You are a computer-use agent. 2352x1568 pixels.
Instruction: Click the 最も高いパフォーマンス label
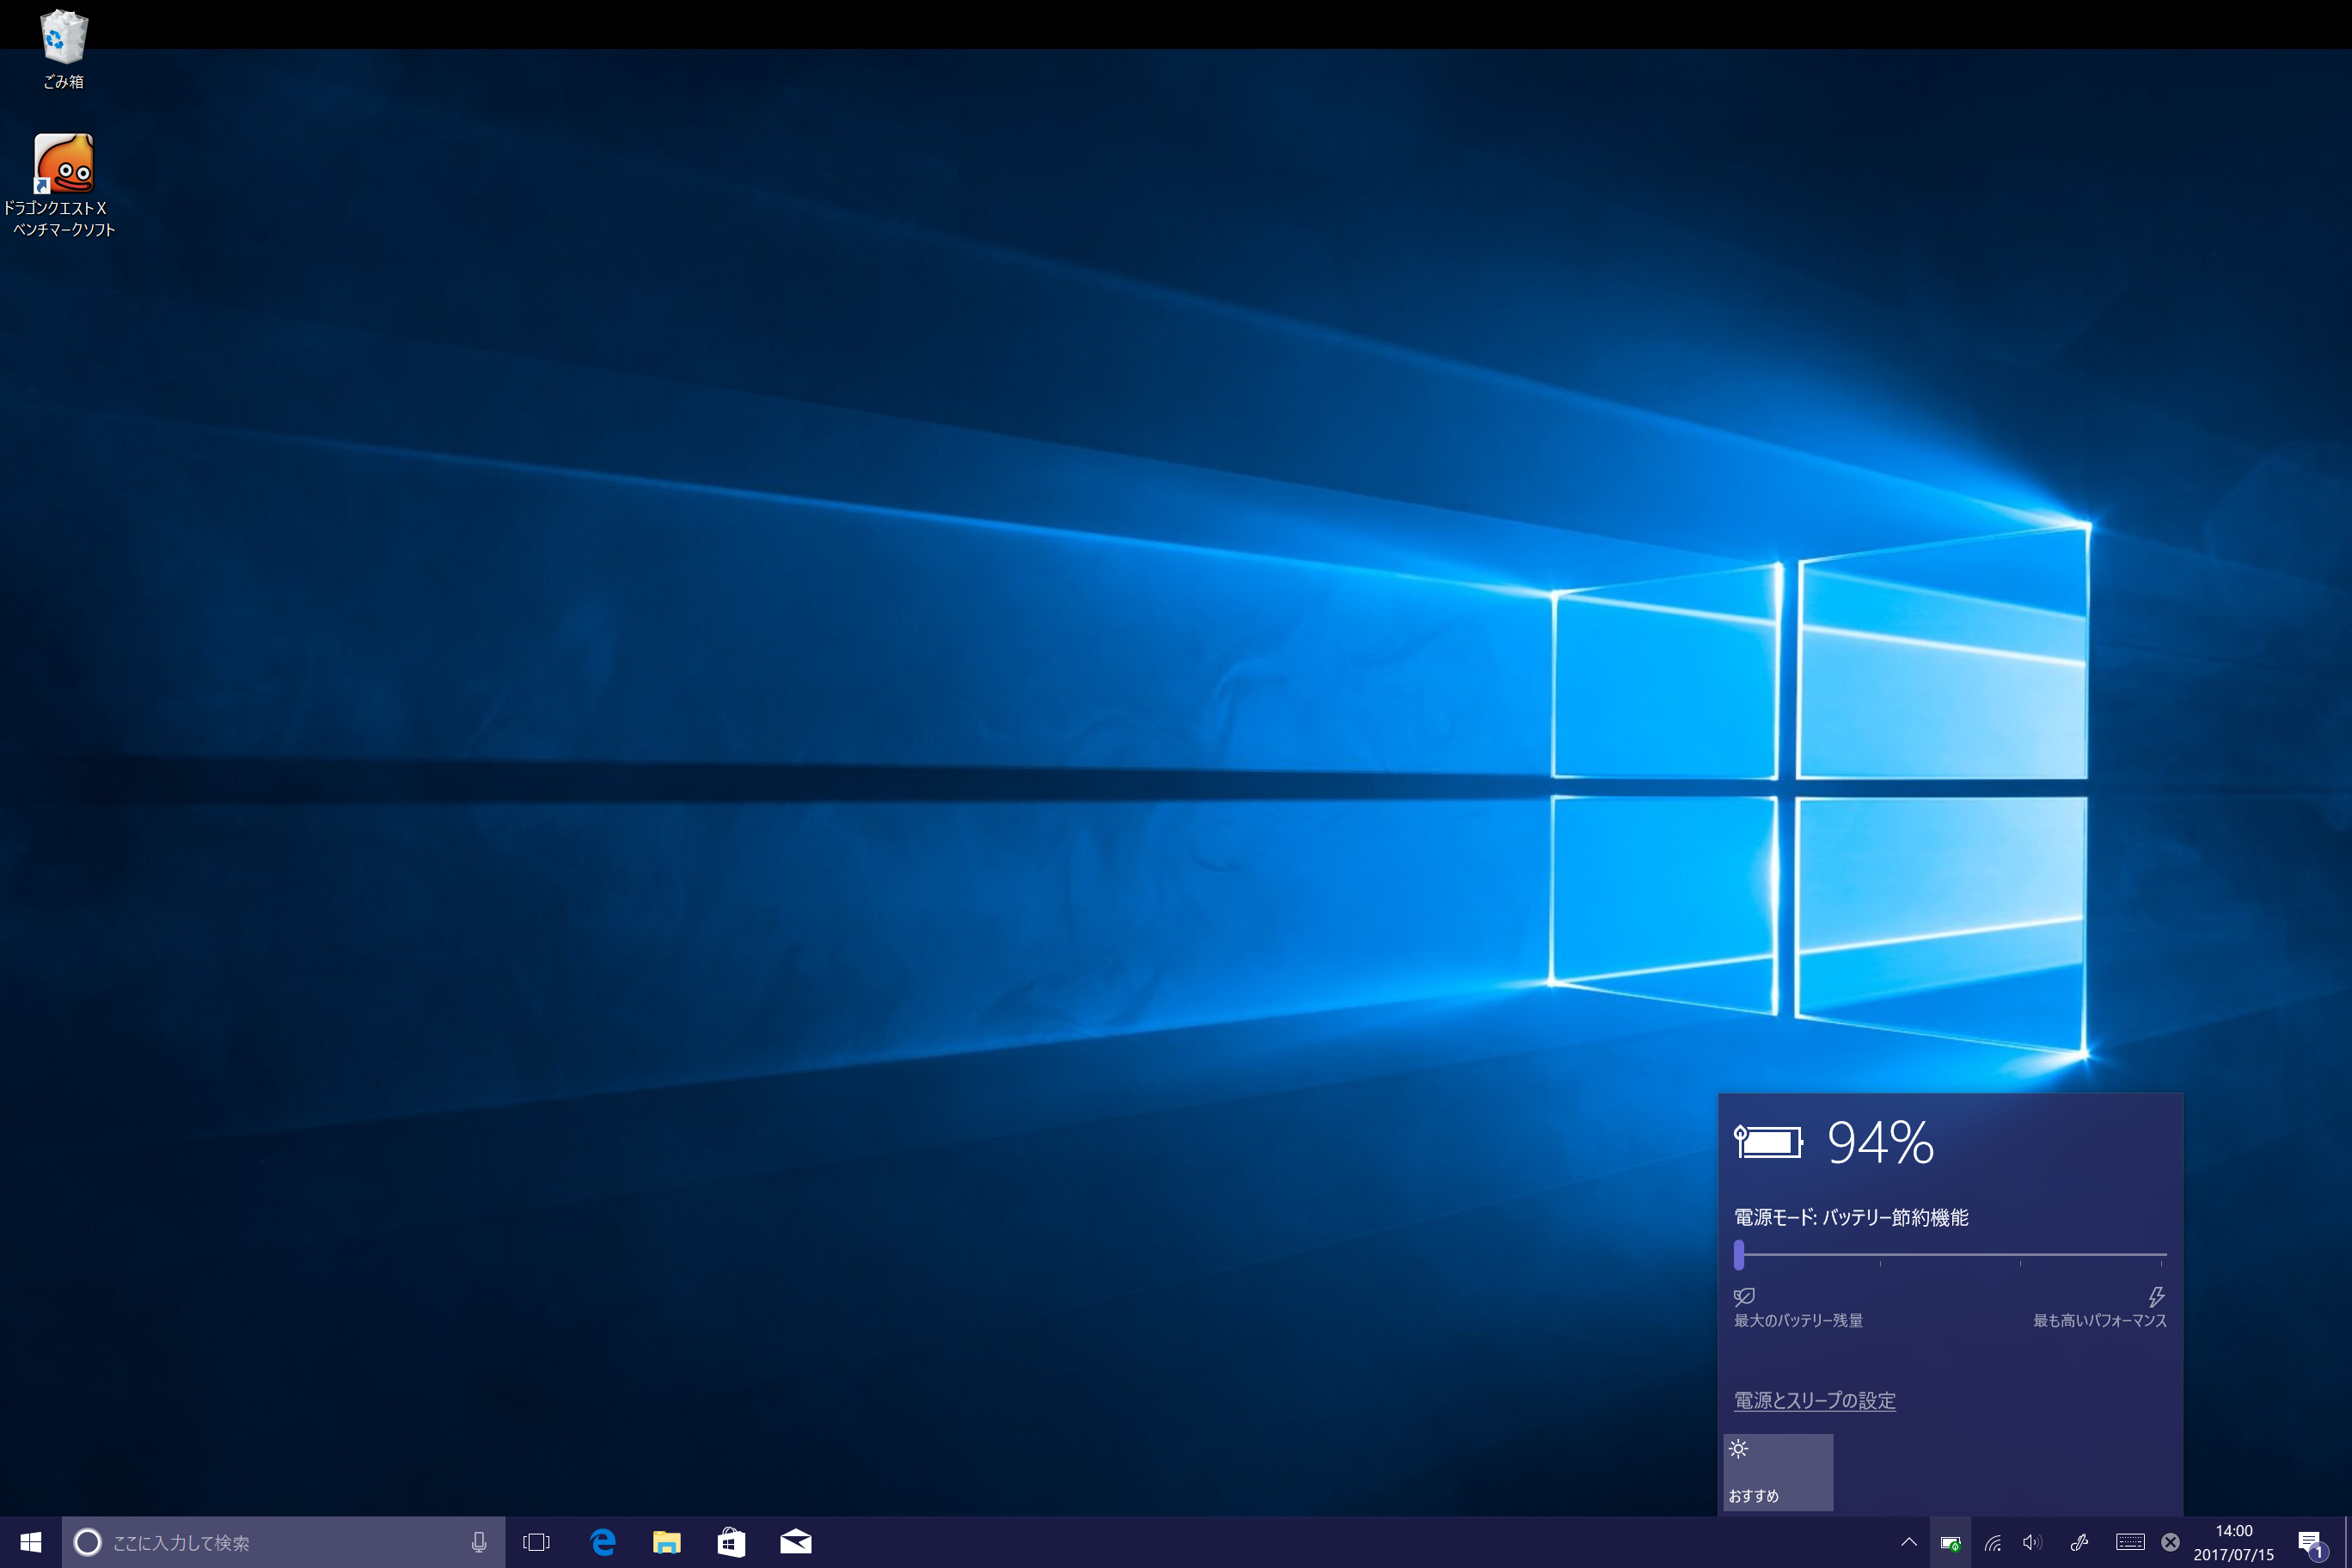[x=2100, y=1320]
